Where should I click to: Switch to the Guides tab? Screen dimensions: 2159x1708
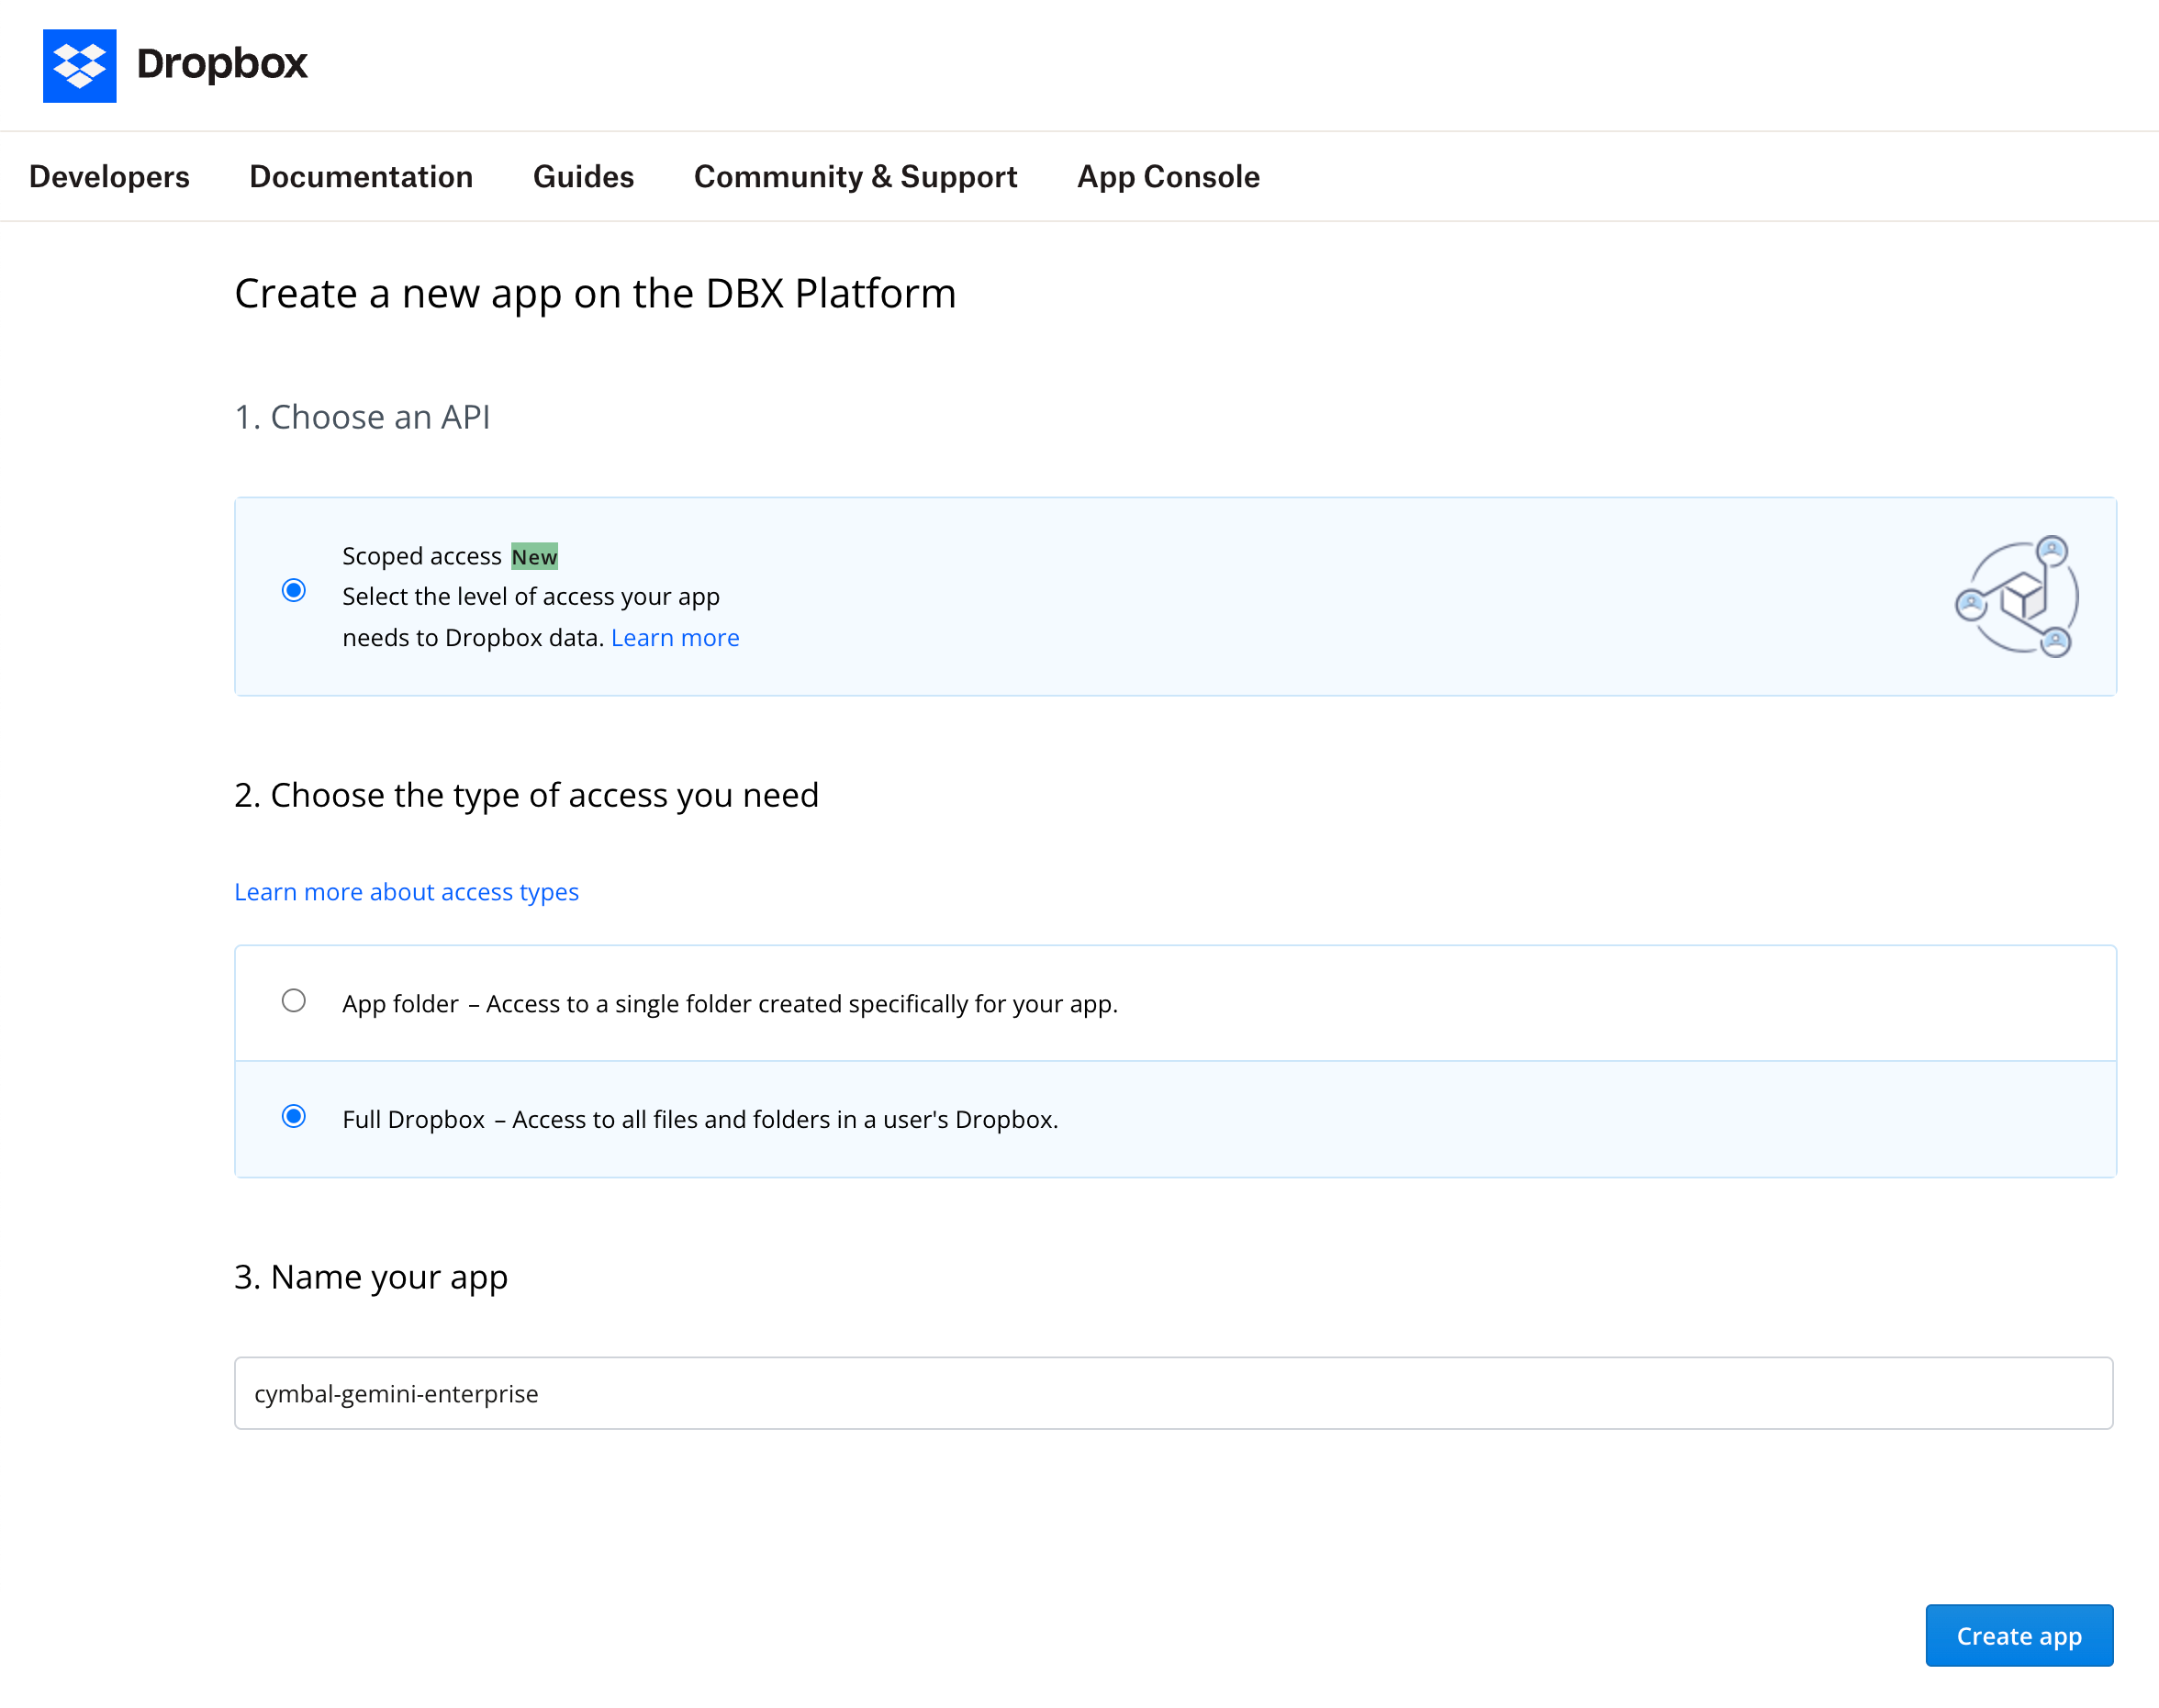[x=583, y=176]
